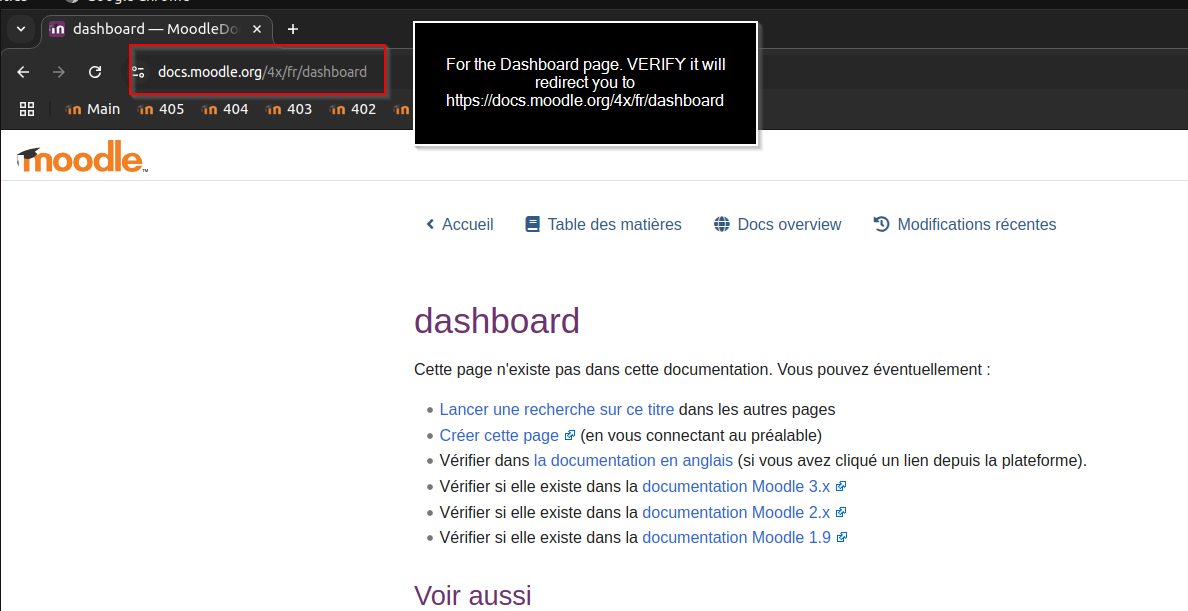Click the tab favicon Moodle icon
The image size is (1188, 611).
coord(57,29)
